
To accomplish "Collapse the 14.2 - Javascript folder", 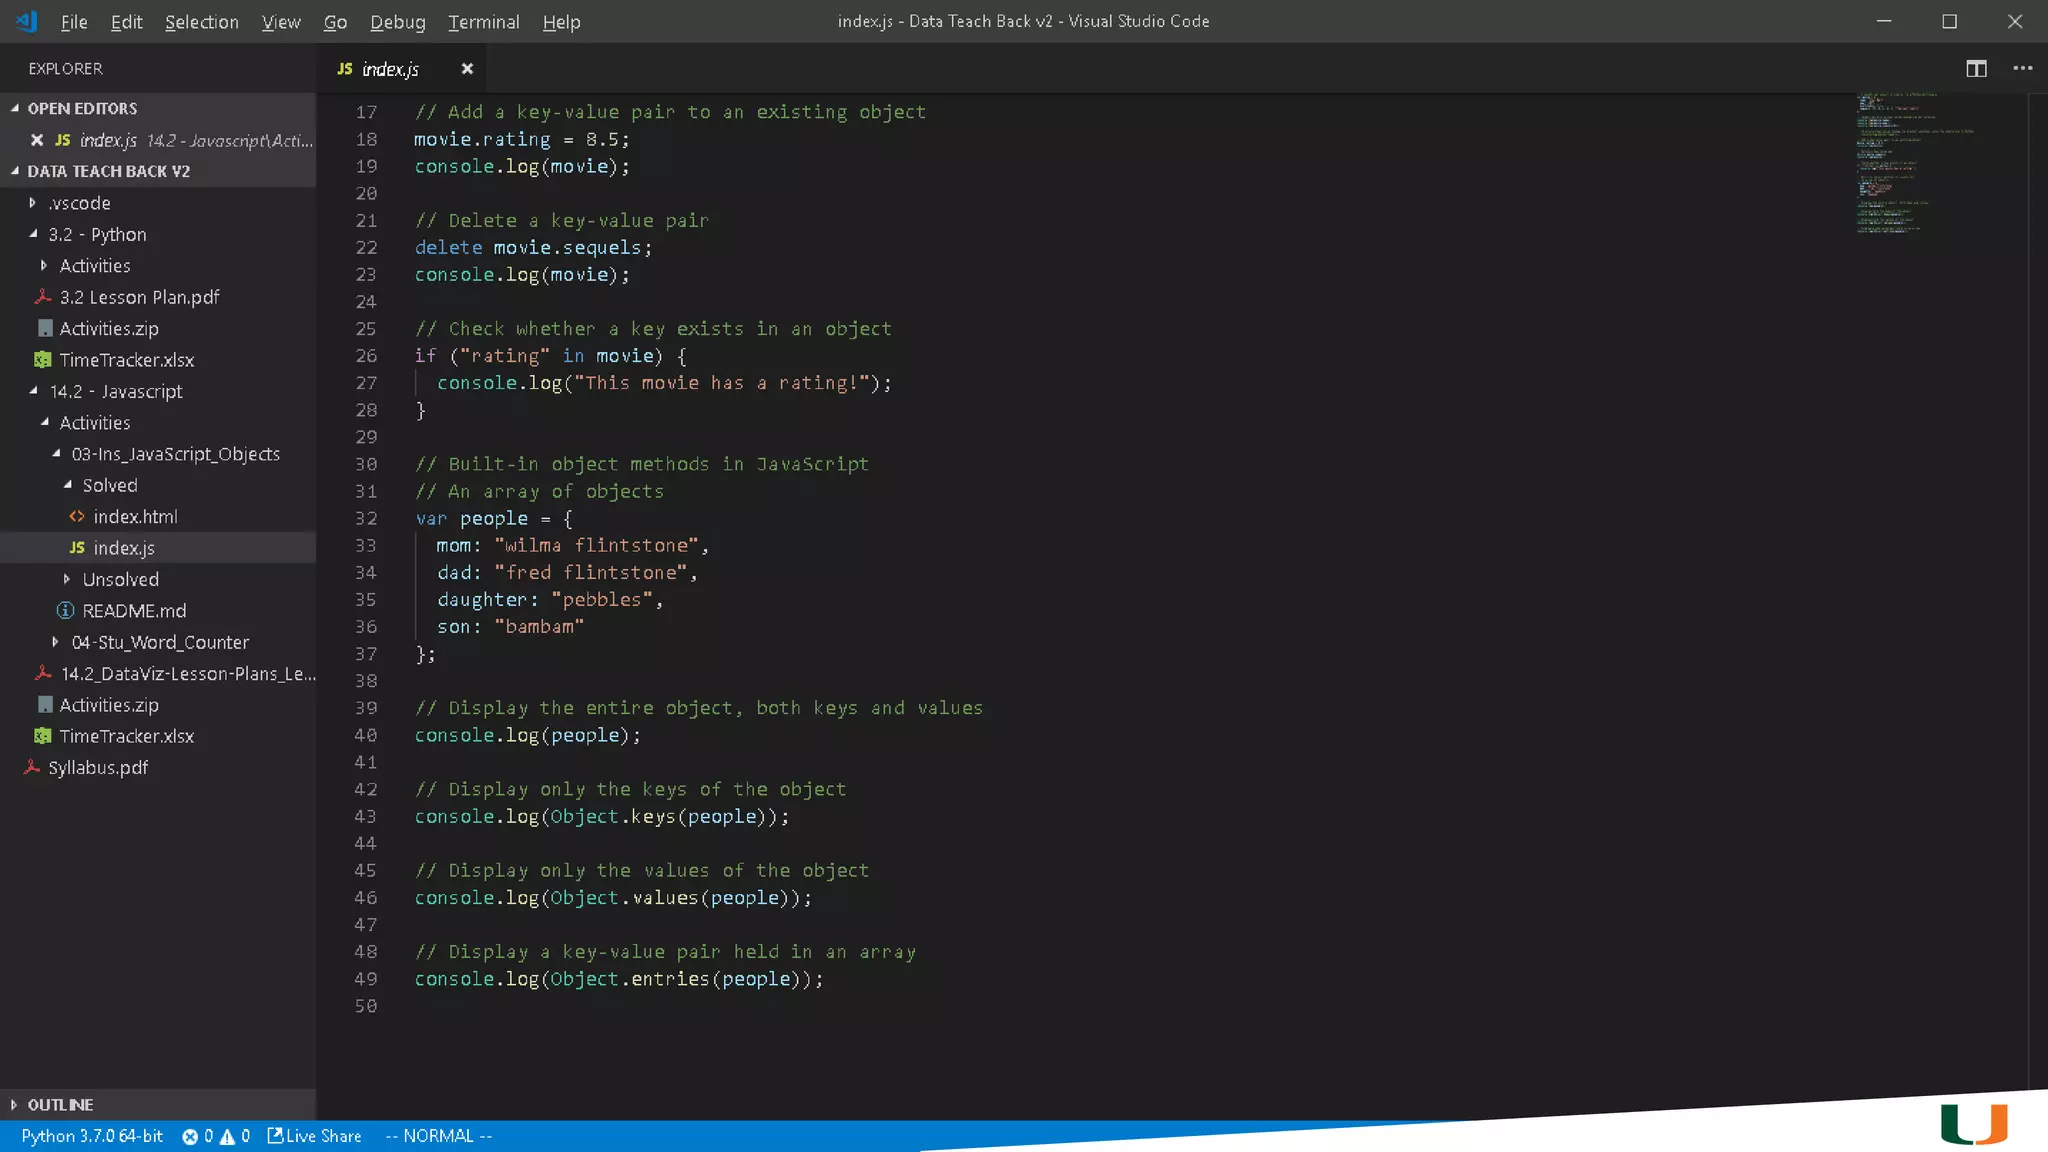I will click(x=115, y=392).
